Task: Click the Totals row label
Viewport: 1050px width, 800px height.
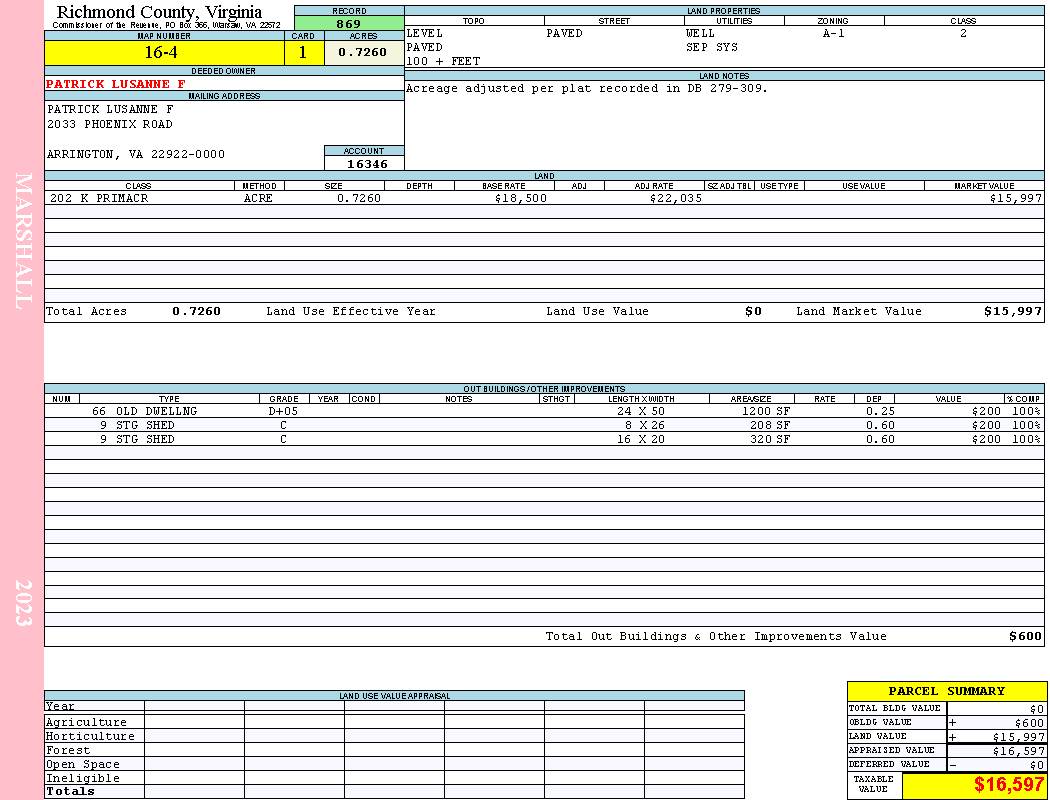Action: click(x=70, y=791)
